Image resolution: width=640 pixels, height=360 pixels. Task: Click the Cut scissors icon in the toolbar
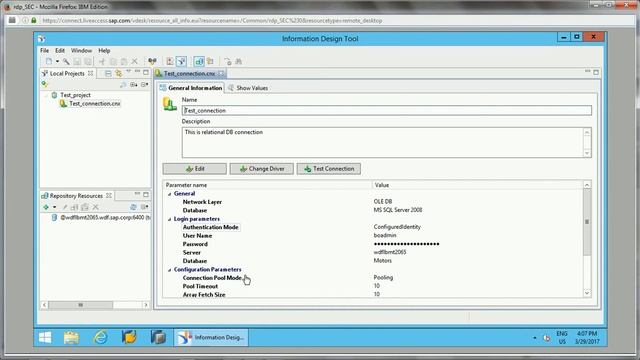point(102,62)
